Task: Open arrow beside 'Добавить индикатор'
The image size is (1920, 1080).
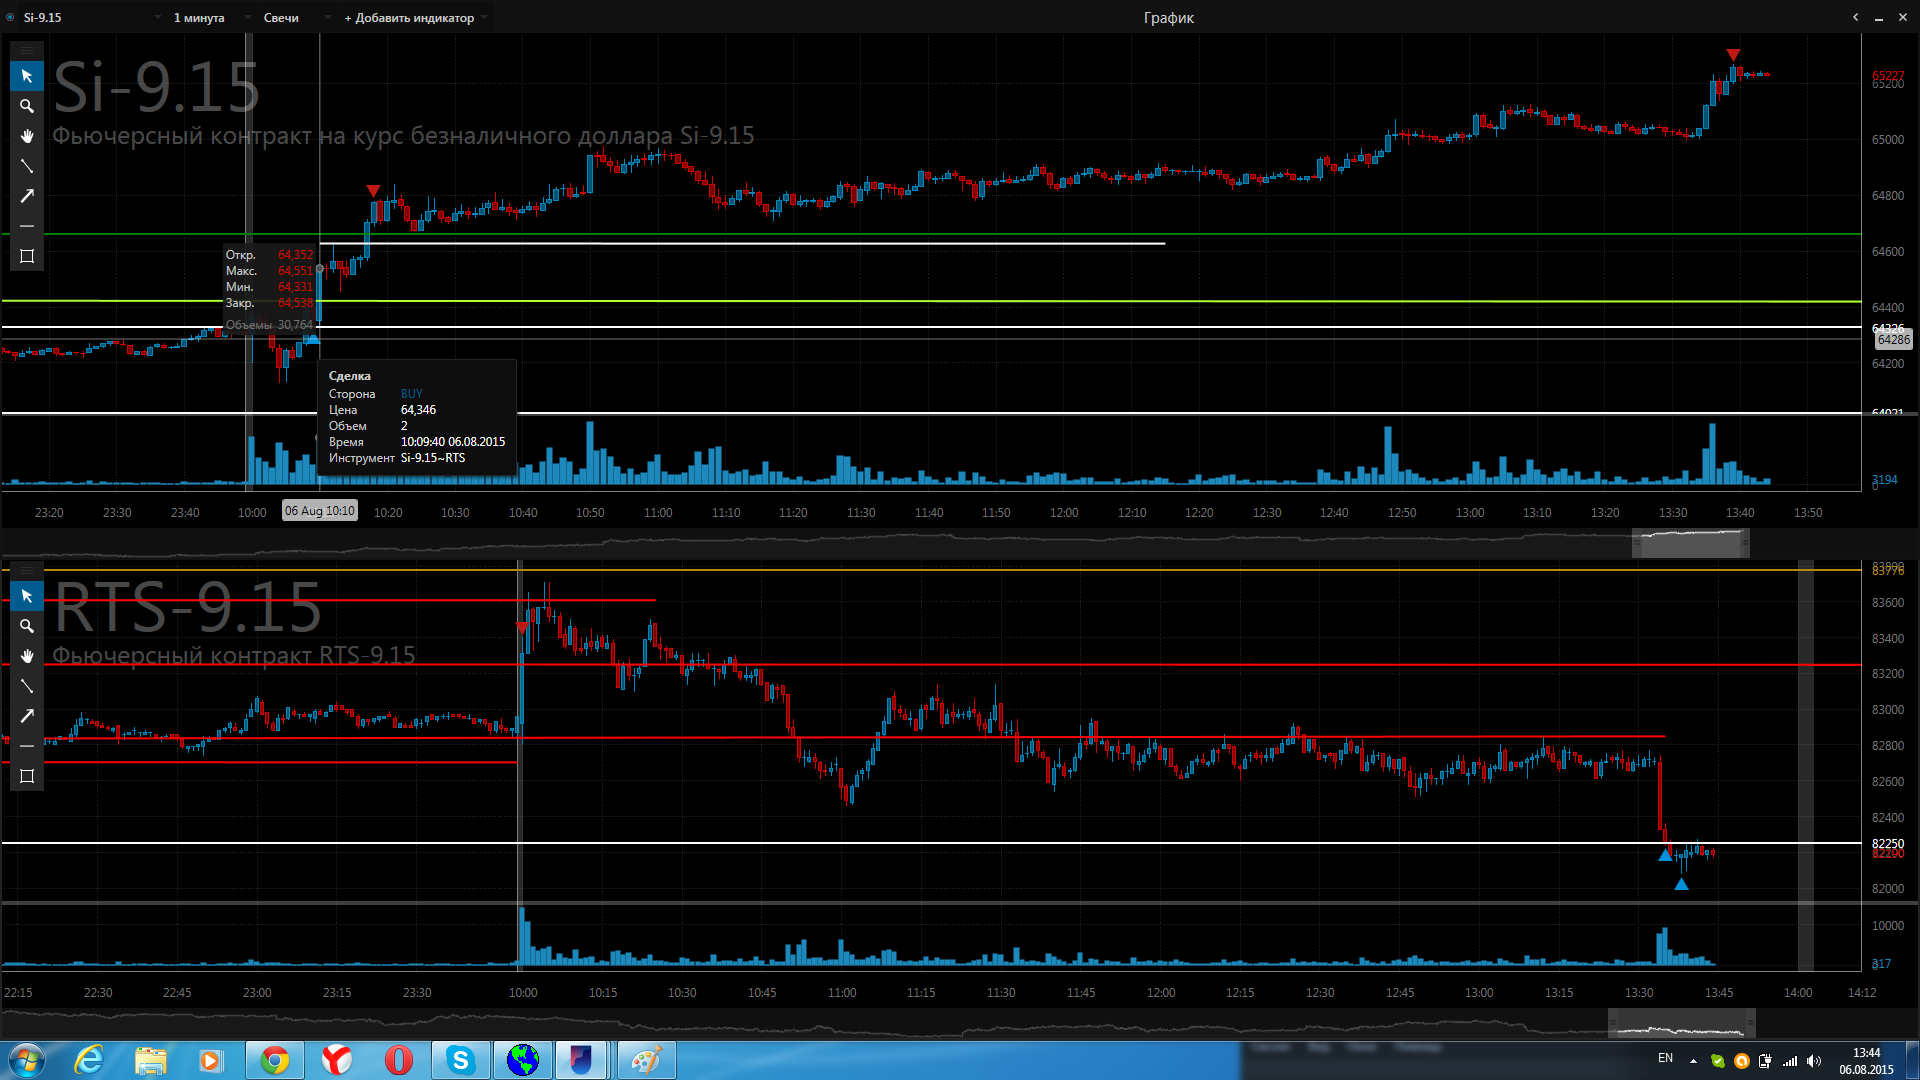Action: coord(485,17)
